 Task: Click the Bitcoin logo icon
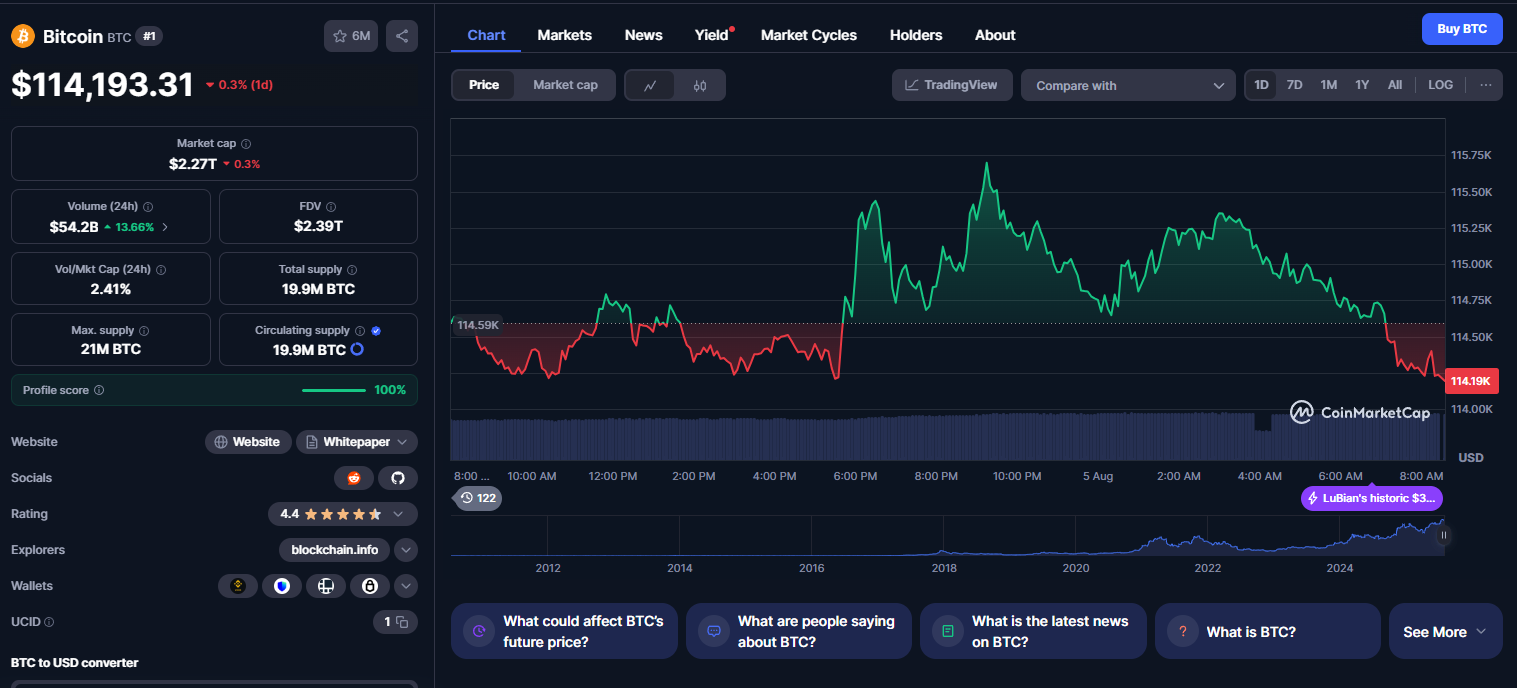click(x=22, y=36)
